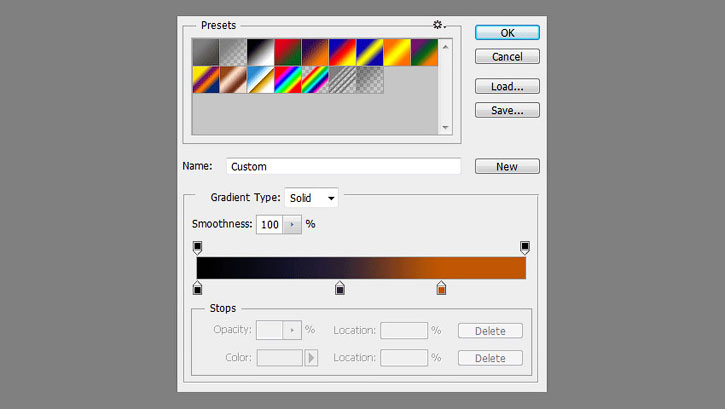Pick the Chrome gradient preset
Viewport: 725px width, 409px height.
coord(260,79)
